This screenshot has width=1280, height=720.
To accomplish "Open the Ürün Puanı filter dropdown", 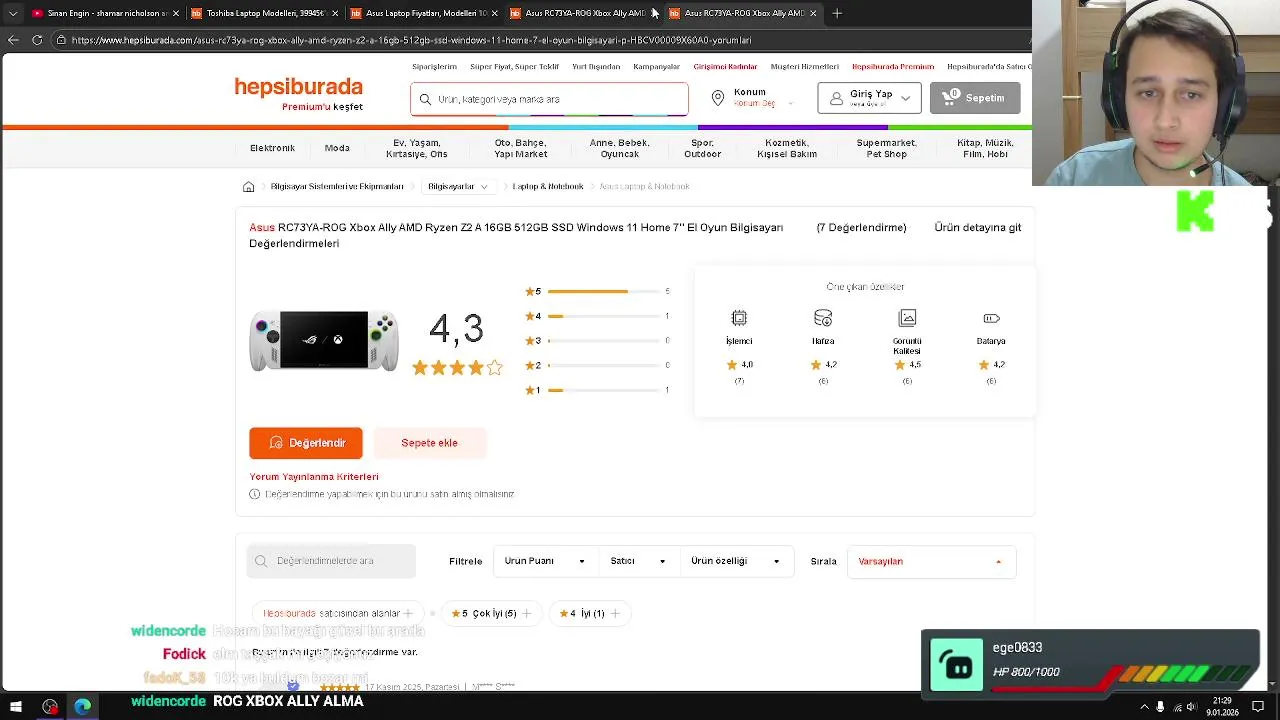I will [x=544, y=561].
